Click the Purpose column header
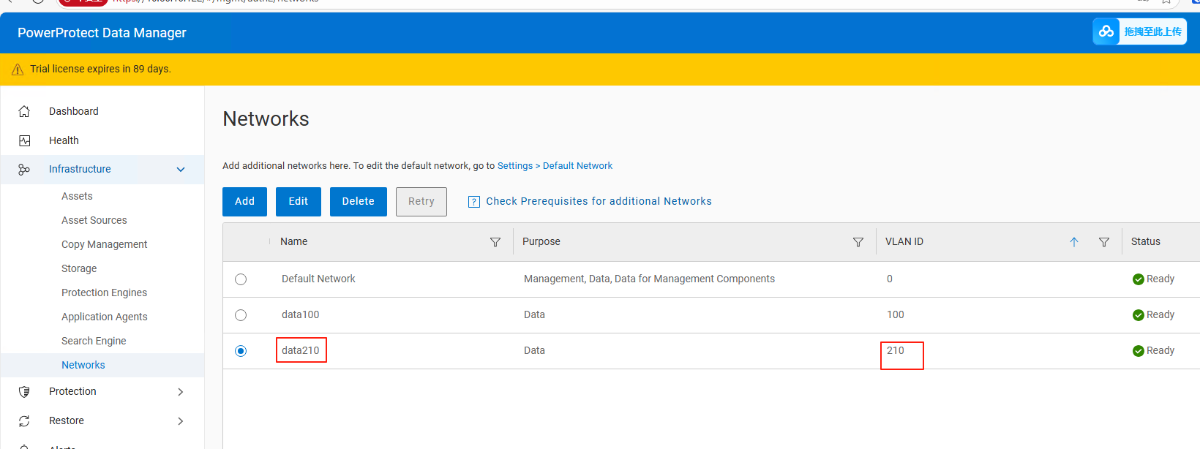This screenshot has width=1200, height=449. 541,242
